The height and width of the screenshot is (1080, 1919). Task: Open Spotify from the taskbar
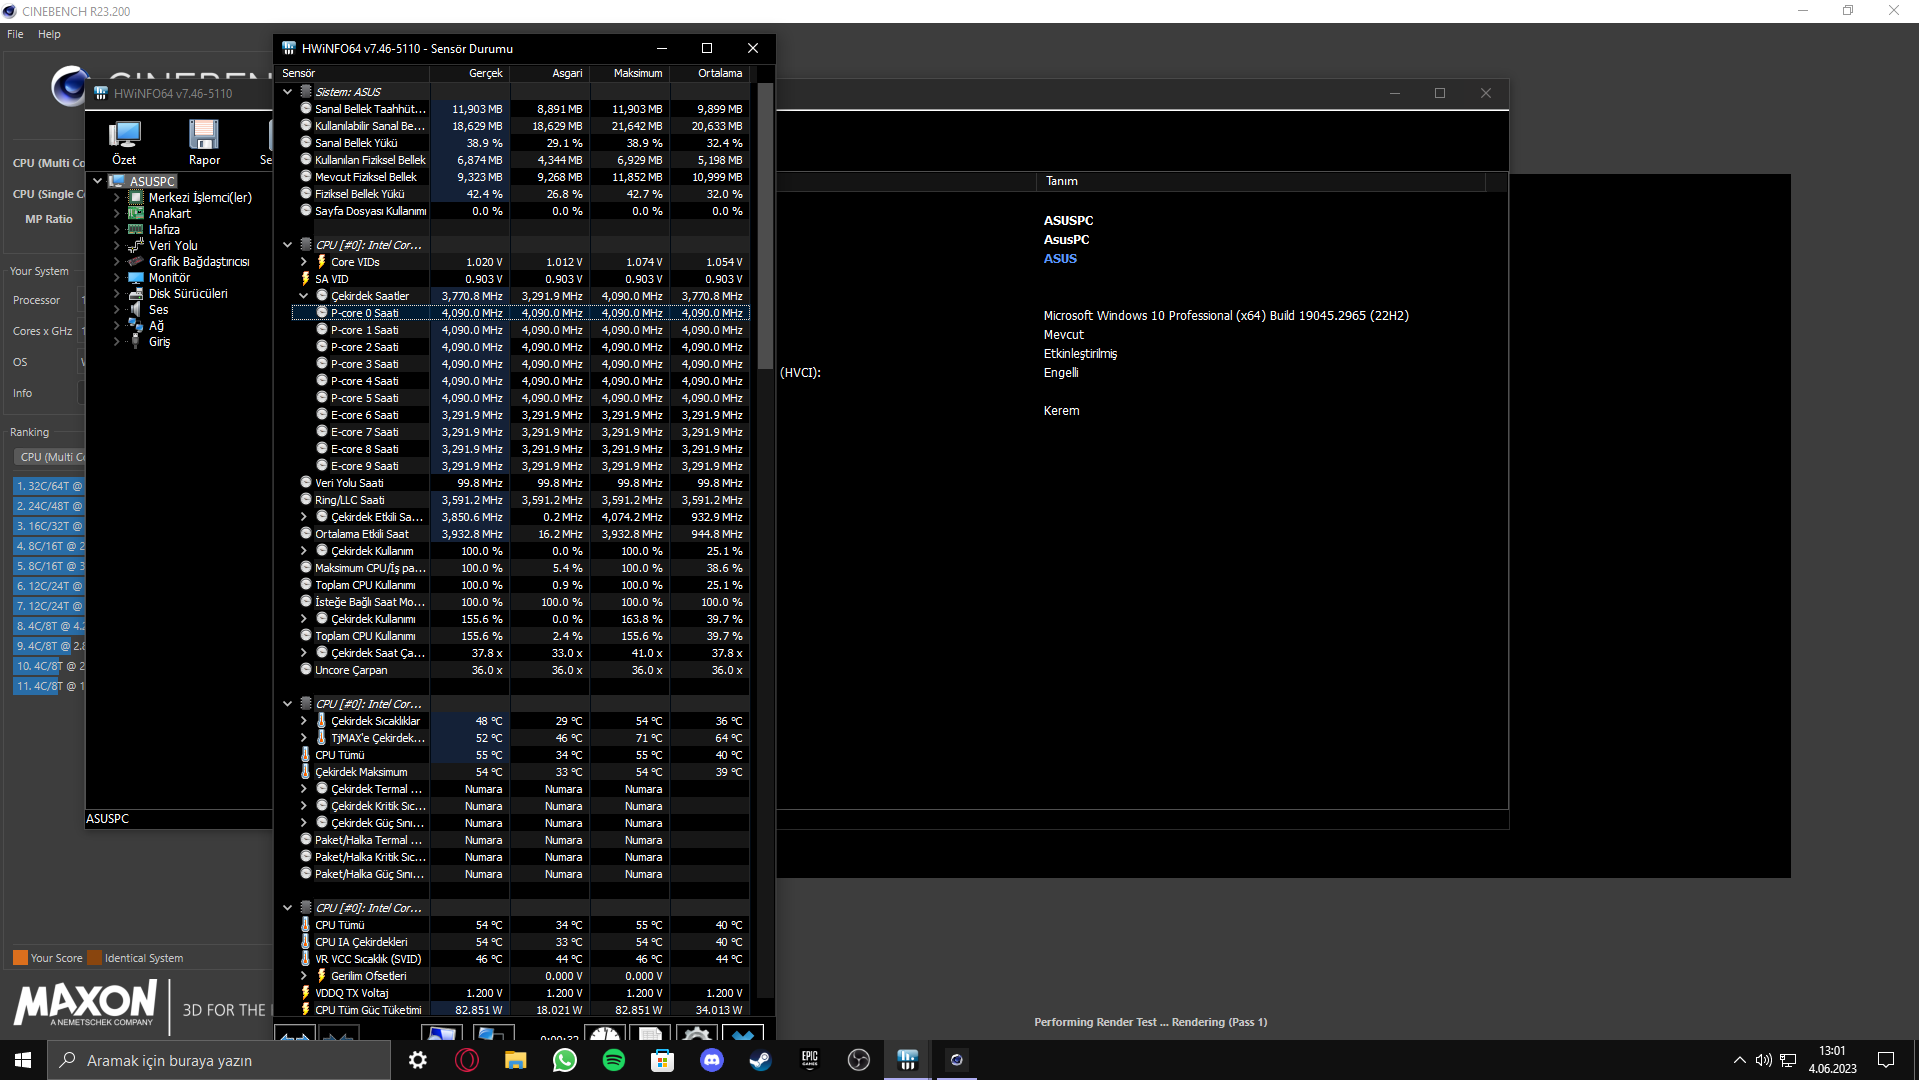point(614,1060)
